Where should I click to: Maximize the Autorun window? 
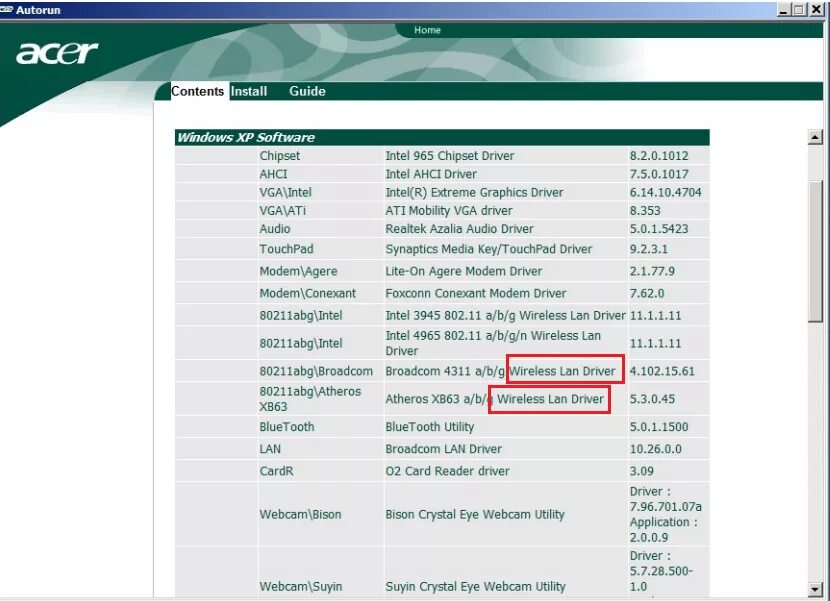(x=799, y=10)
